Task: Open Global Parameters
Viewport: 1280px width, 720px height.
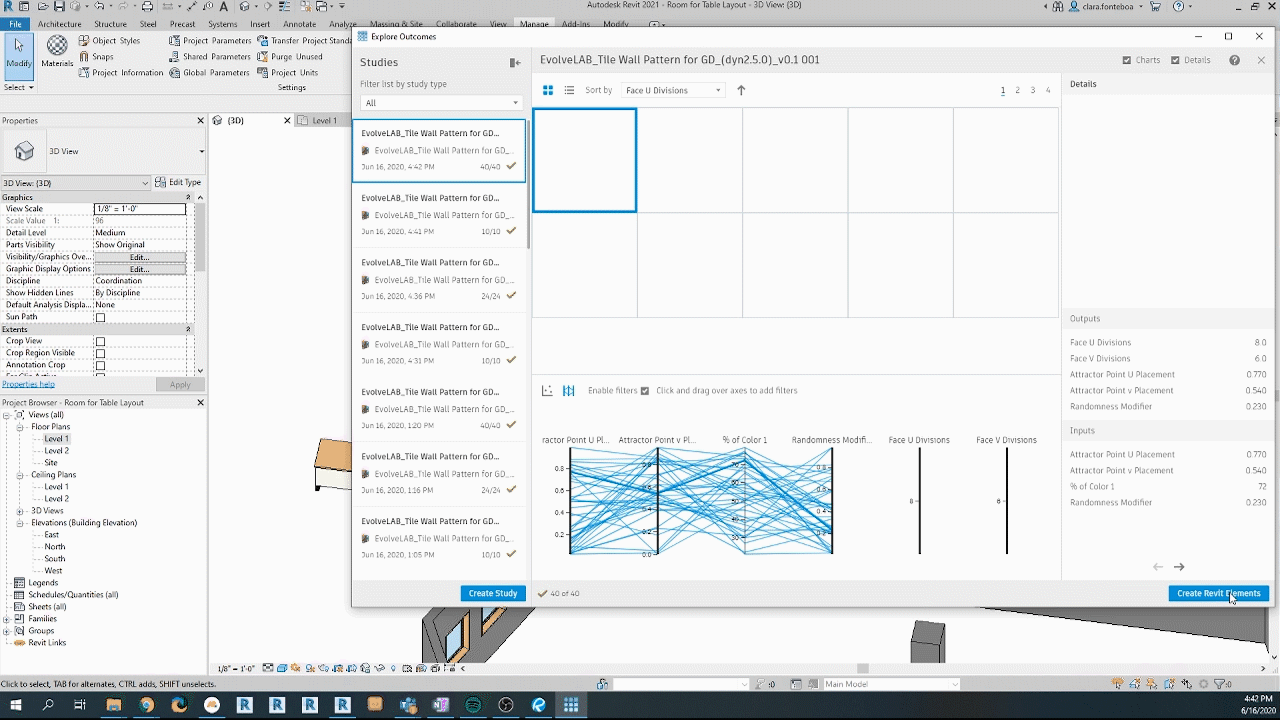Action: point(209,73)
